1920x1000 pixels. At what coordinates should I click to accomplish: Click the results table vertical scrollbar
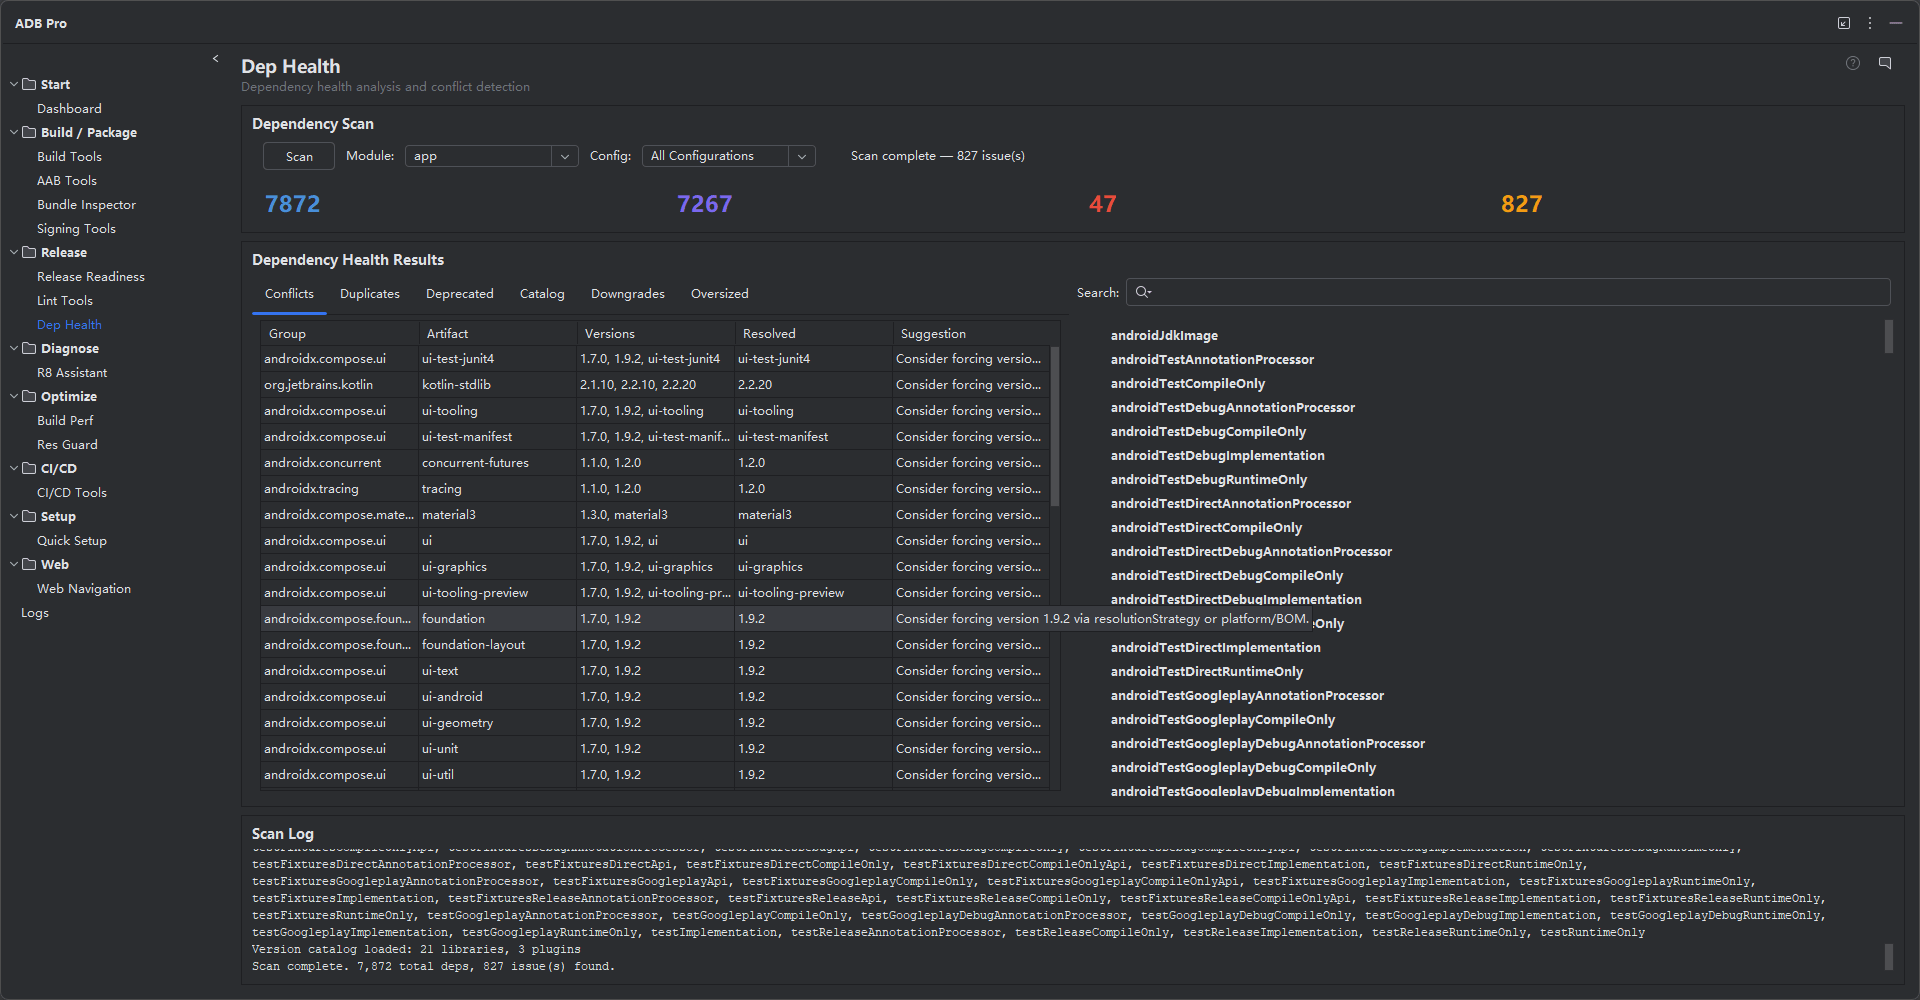(1055, 425)
